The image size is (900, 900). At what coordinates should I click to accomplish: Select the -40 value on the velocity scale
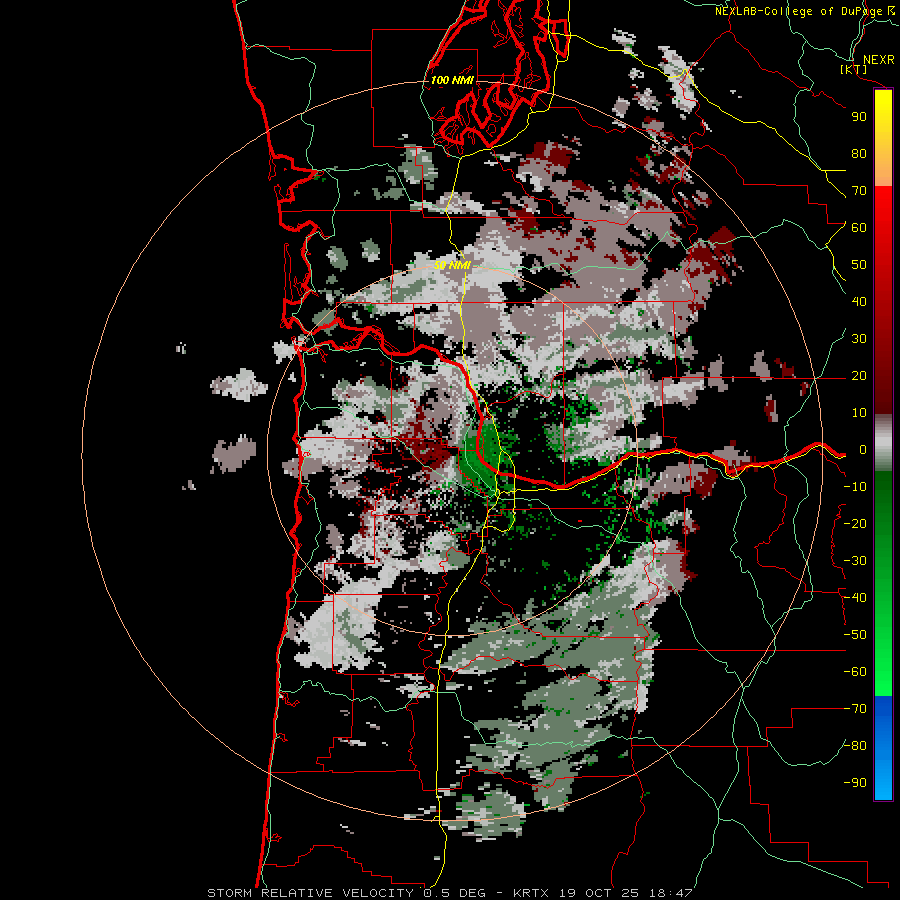pos(855,598)
